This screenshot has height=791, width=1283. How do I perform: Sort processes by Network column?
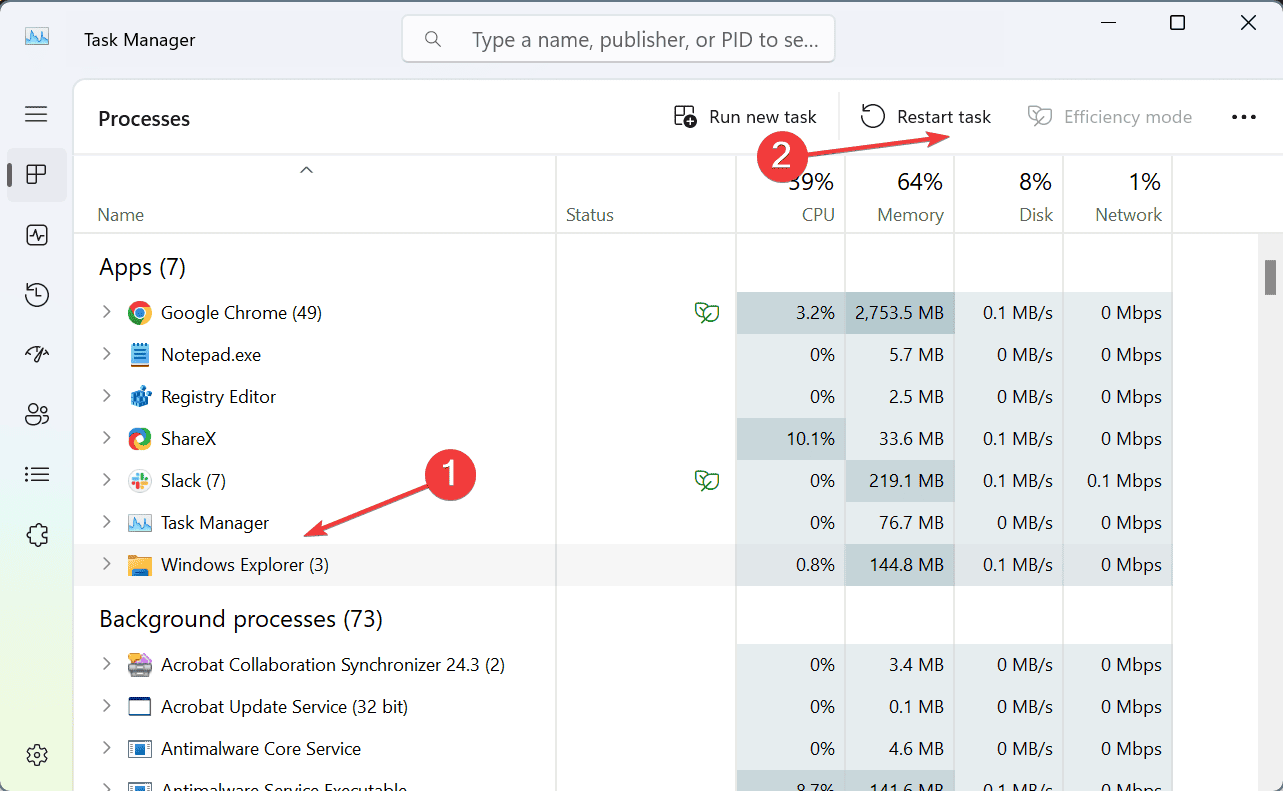point(1118,195)
